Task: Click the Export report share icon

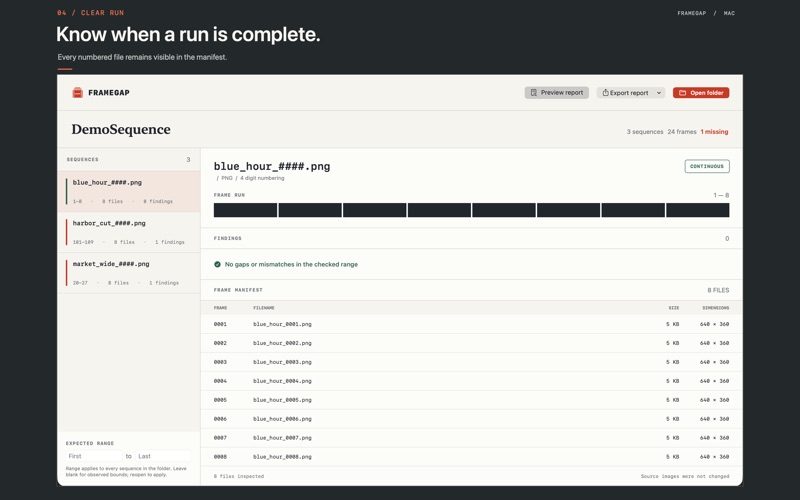Action: point(605,93)
